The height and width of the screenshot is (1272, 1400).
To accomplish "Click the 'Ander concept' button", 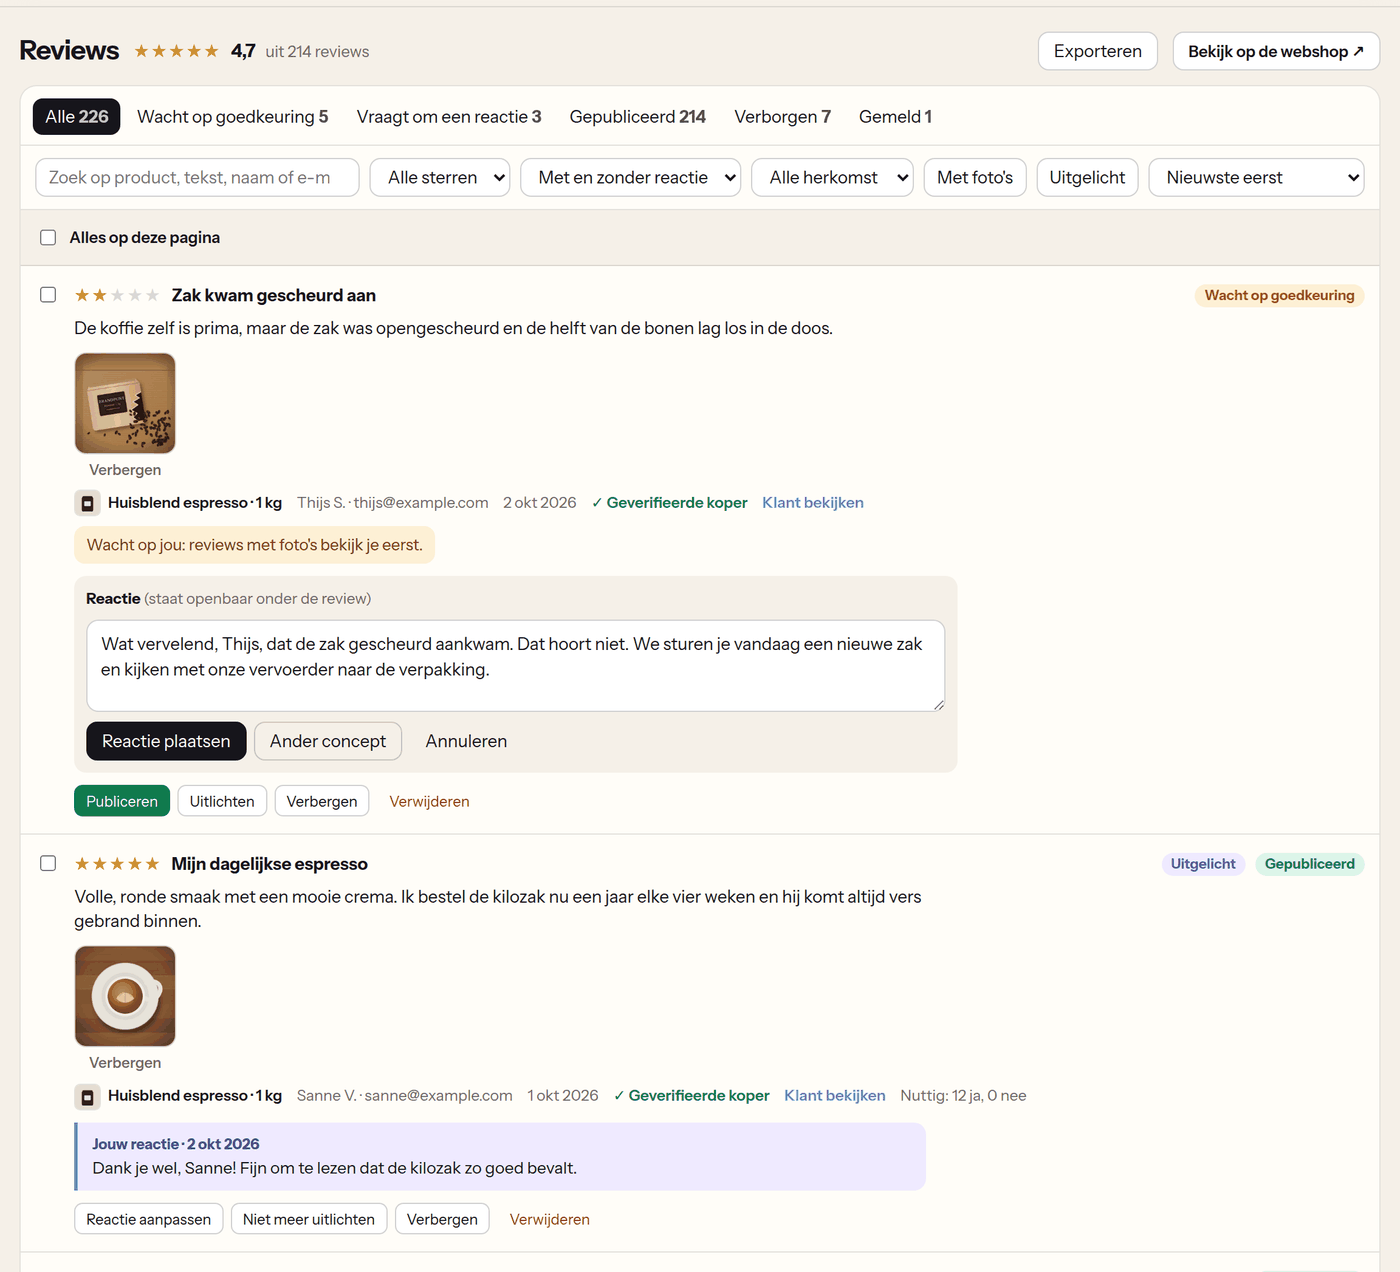I will click(x=328, y=741).
